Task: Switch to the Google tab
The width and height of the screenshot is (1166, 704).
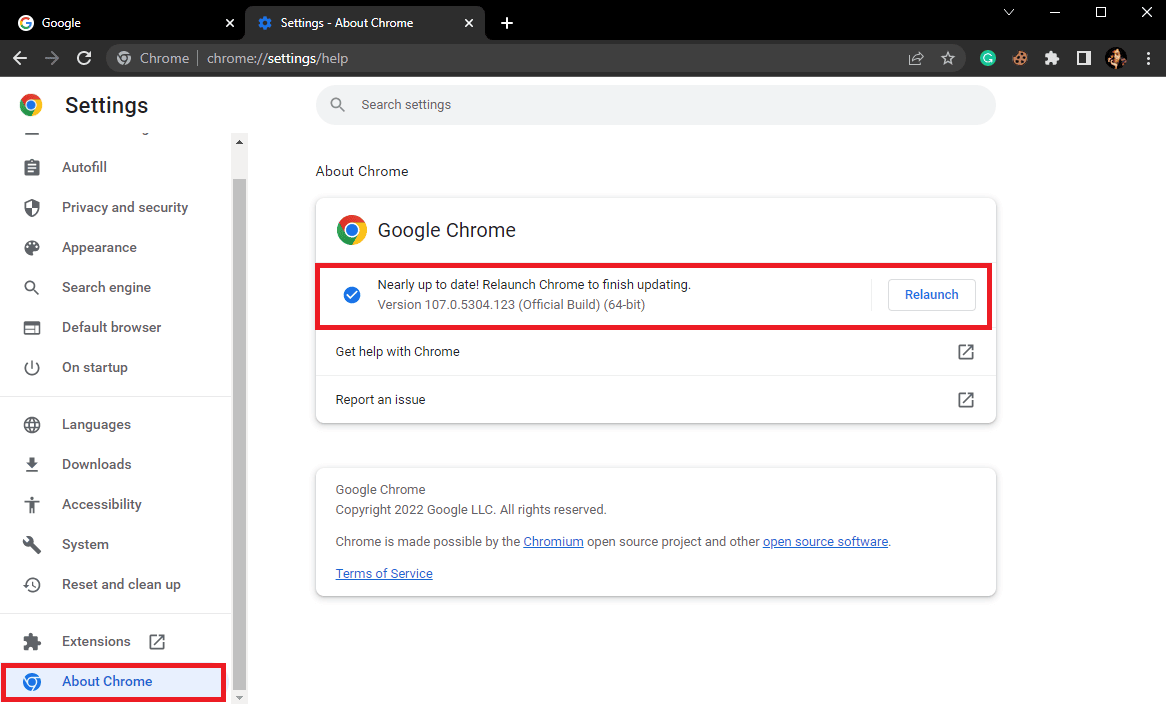Action: [x=123, y=23]
